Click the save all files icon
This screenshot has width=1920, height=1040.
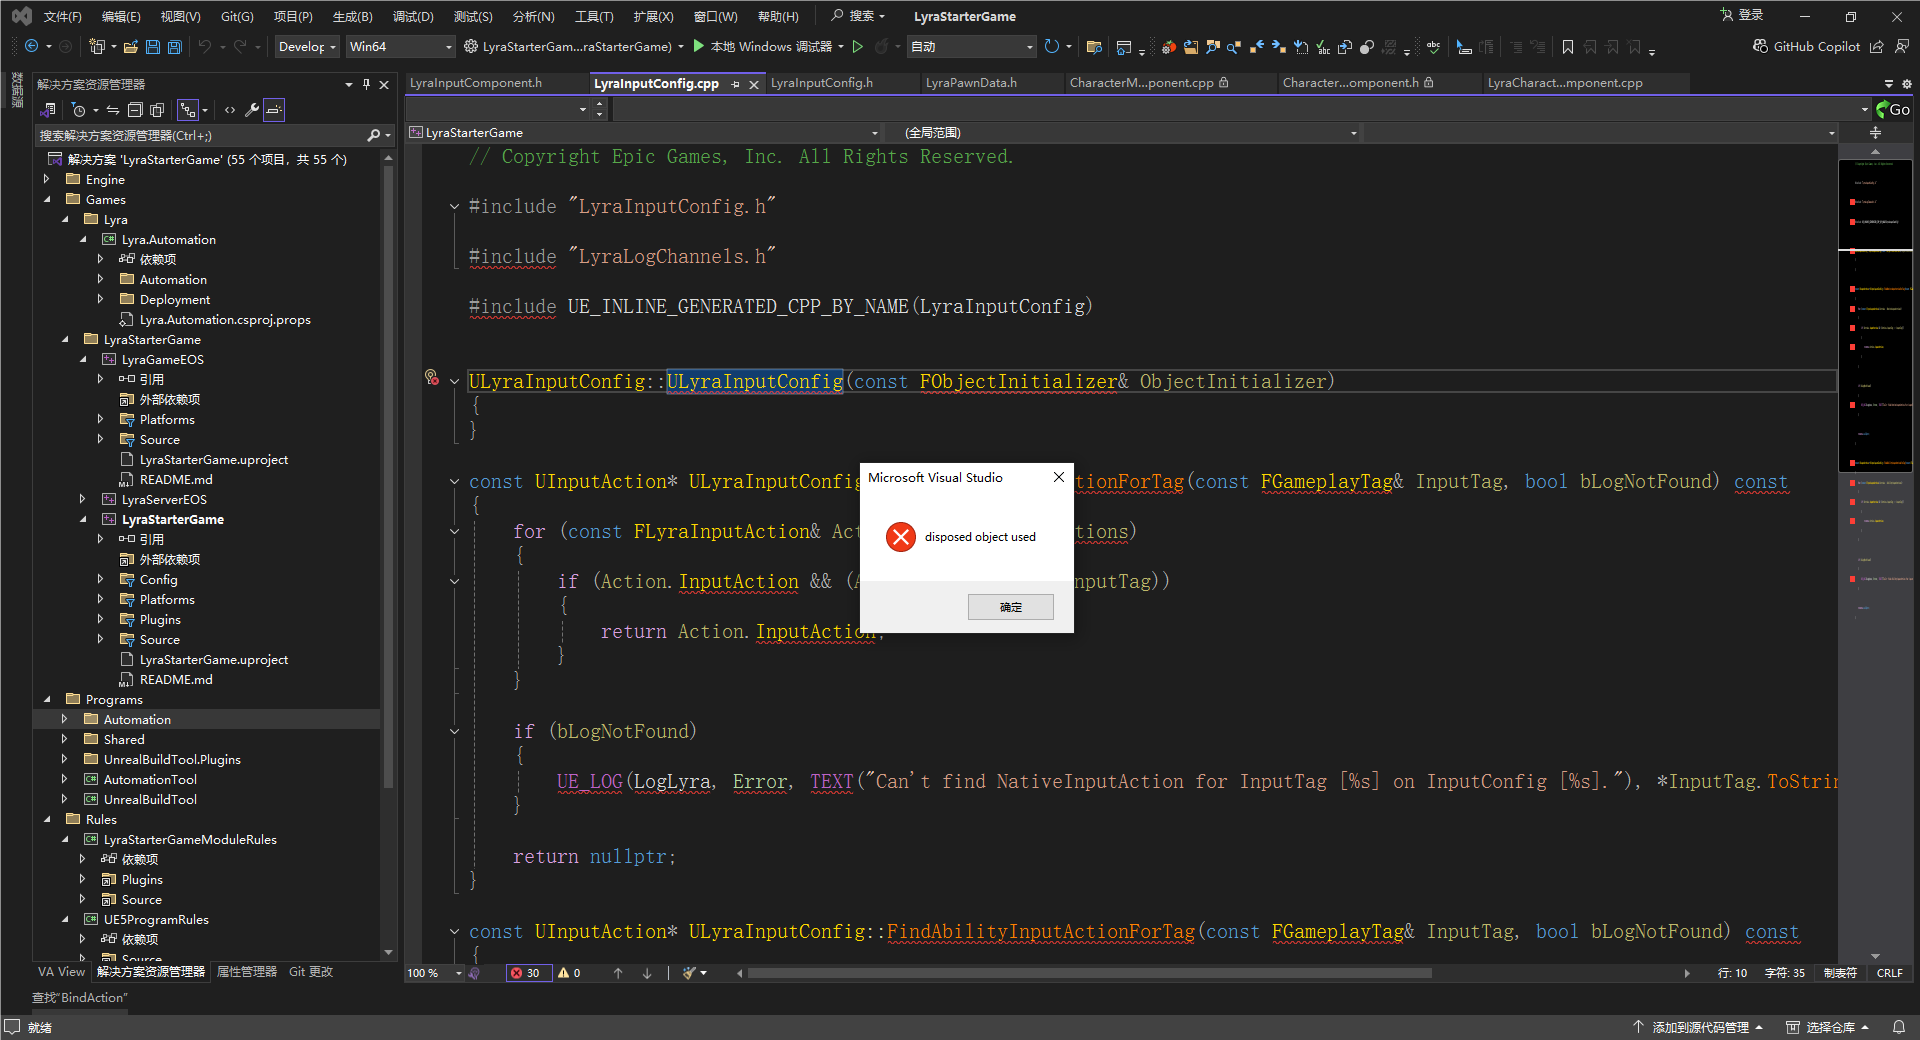tap(174, 46)
